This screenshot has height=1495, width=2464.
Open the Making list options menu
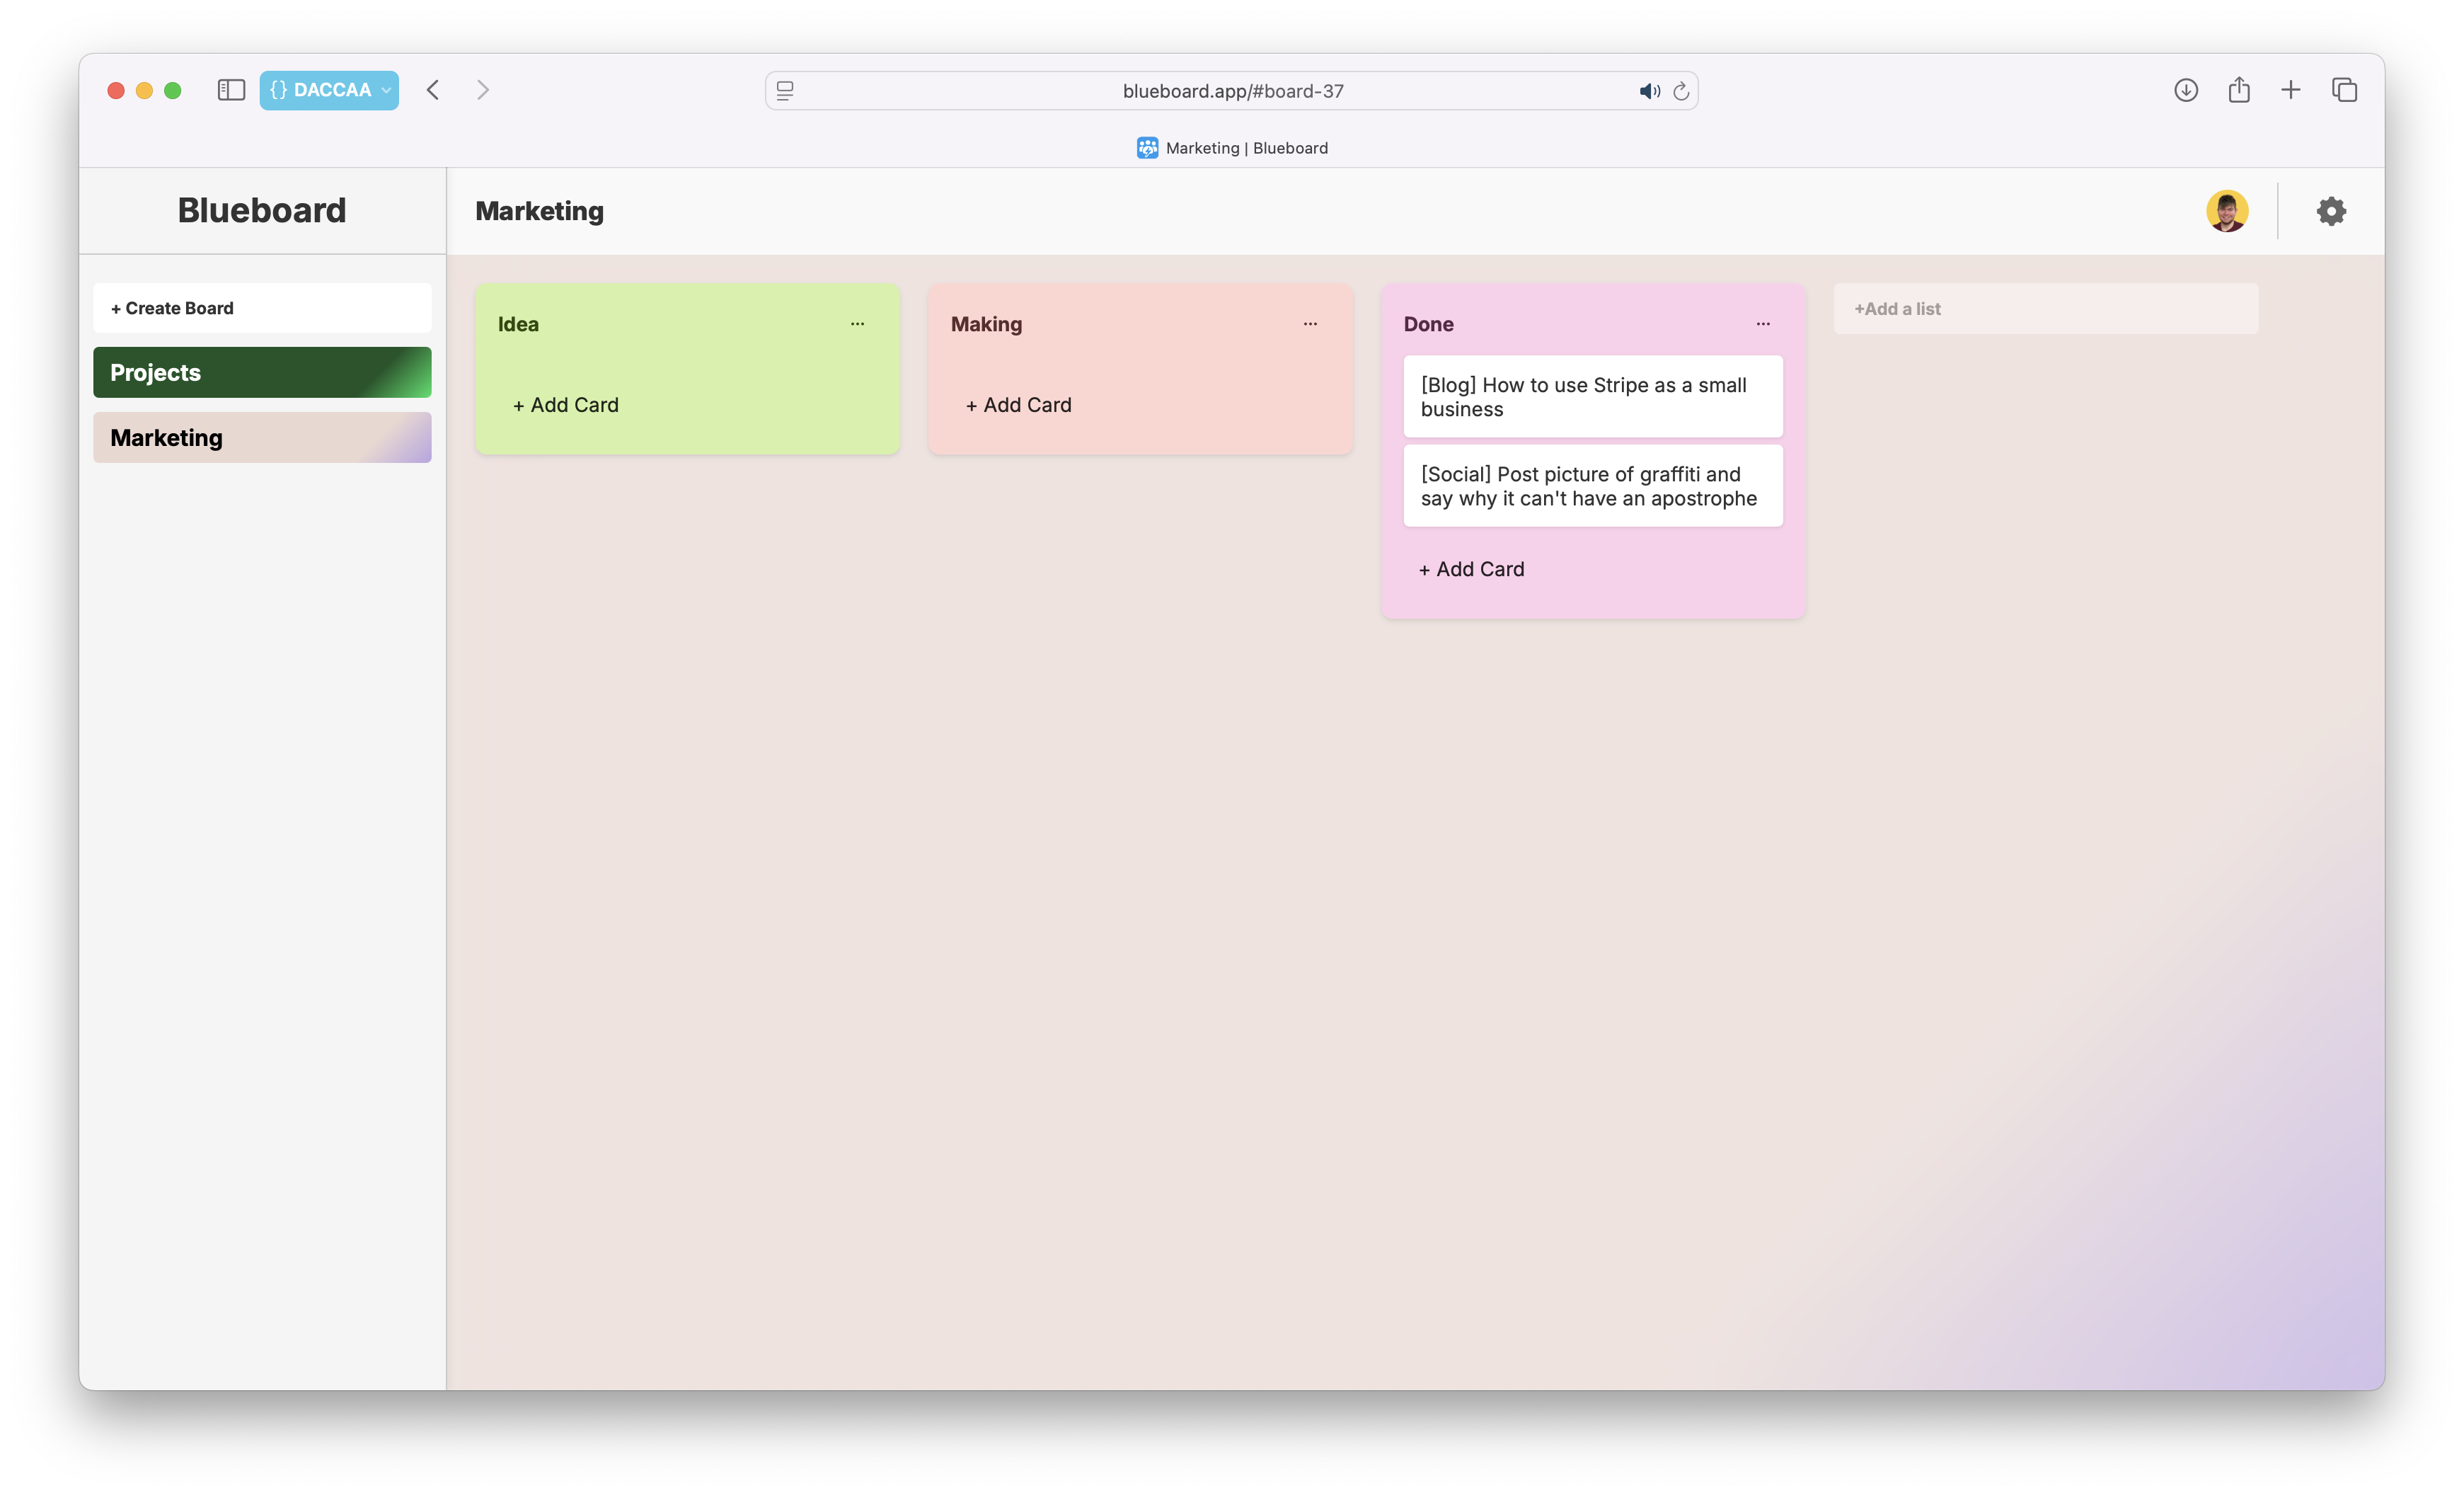click(1310, 324)
